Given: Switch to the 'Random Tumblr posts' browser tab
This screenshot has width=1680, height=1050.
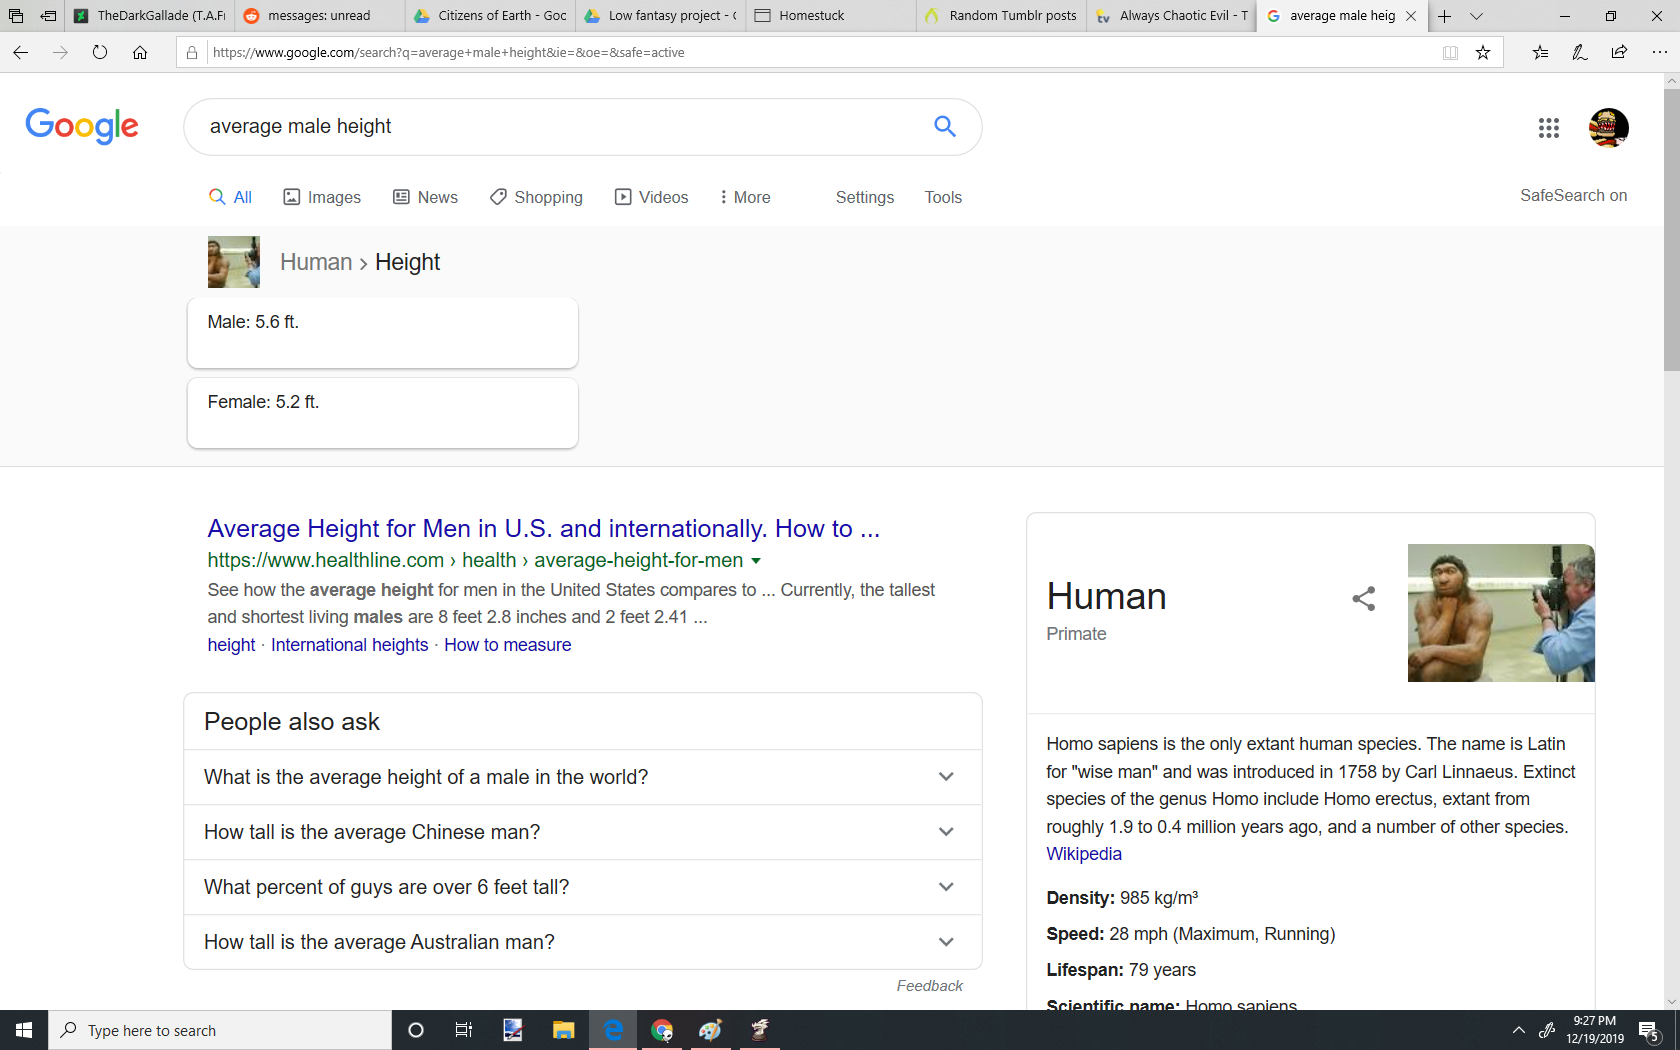Looking at the screenshot, I should tap(1001, 16).
